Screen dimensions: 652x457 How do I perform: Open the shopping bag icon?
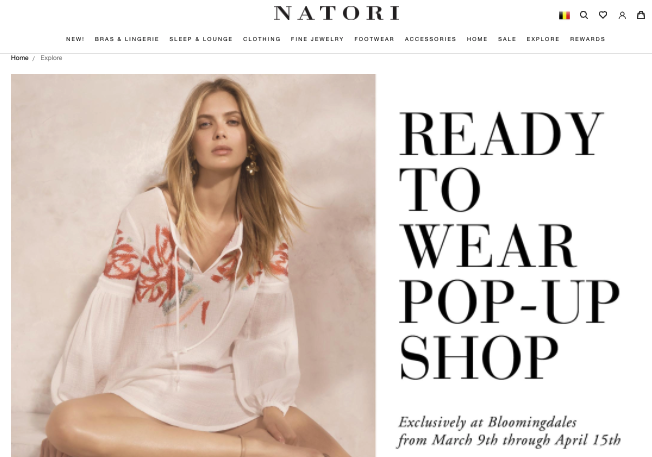[641, 15]
